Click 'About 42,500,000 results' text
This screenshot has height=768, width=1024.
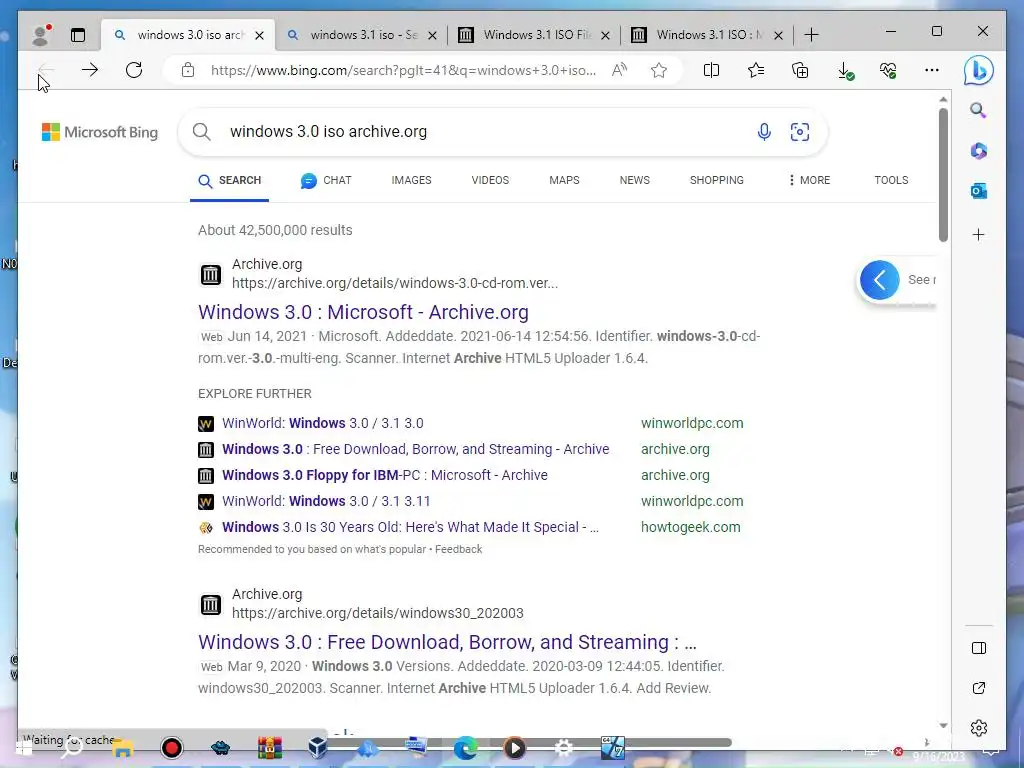(275, 230)
